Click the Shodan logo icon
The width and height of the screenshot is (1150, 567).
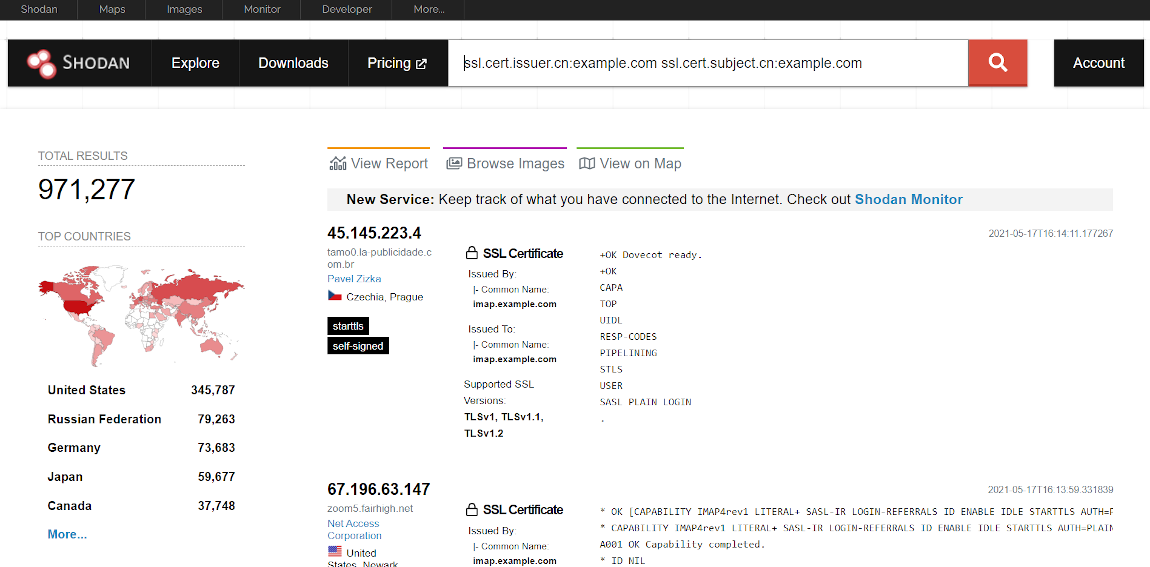point(42,63)
